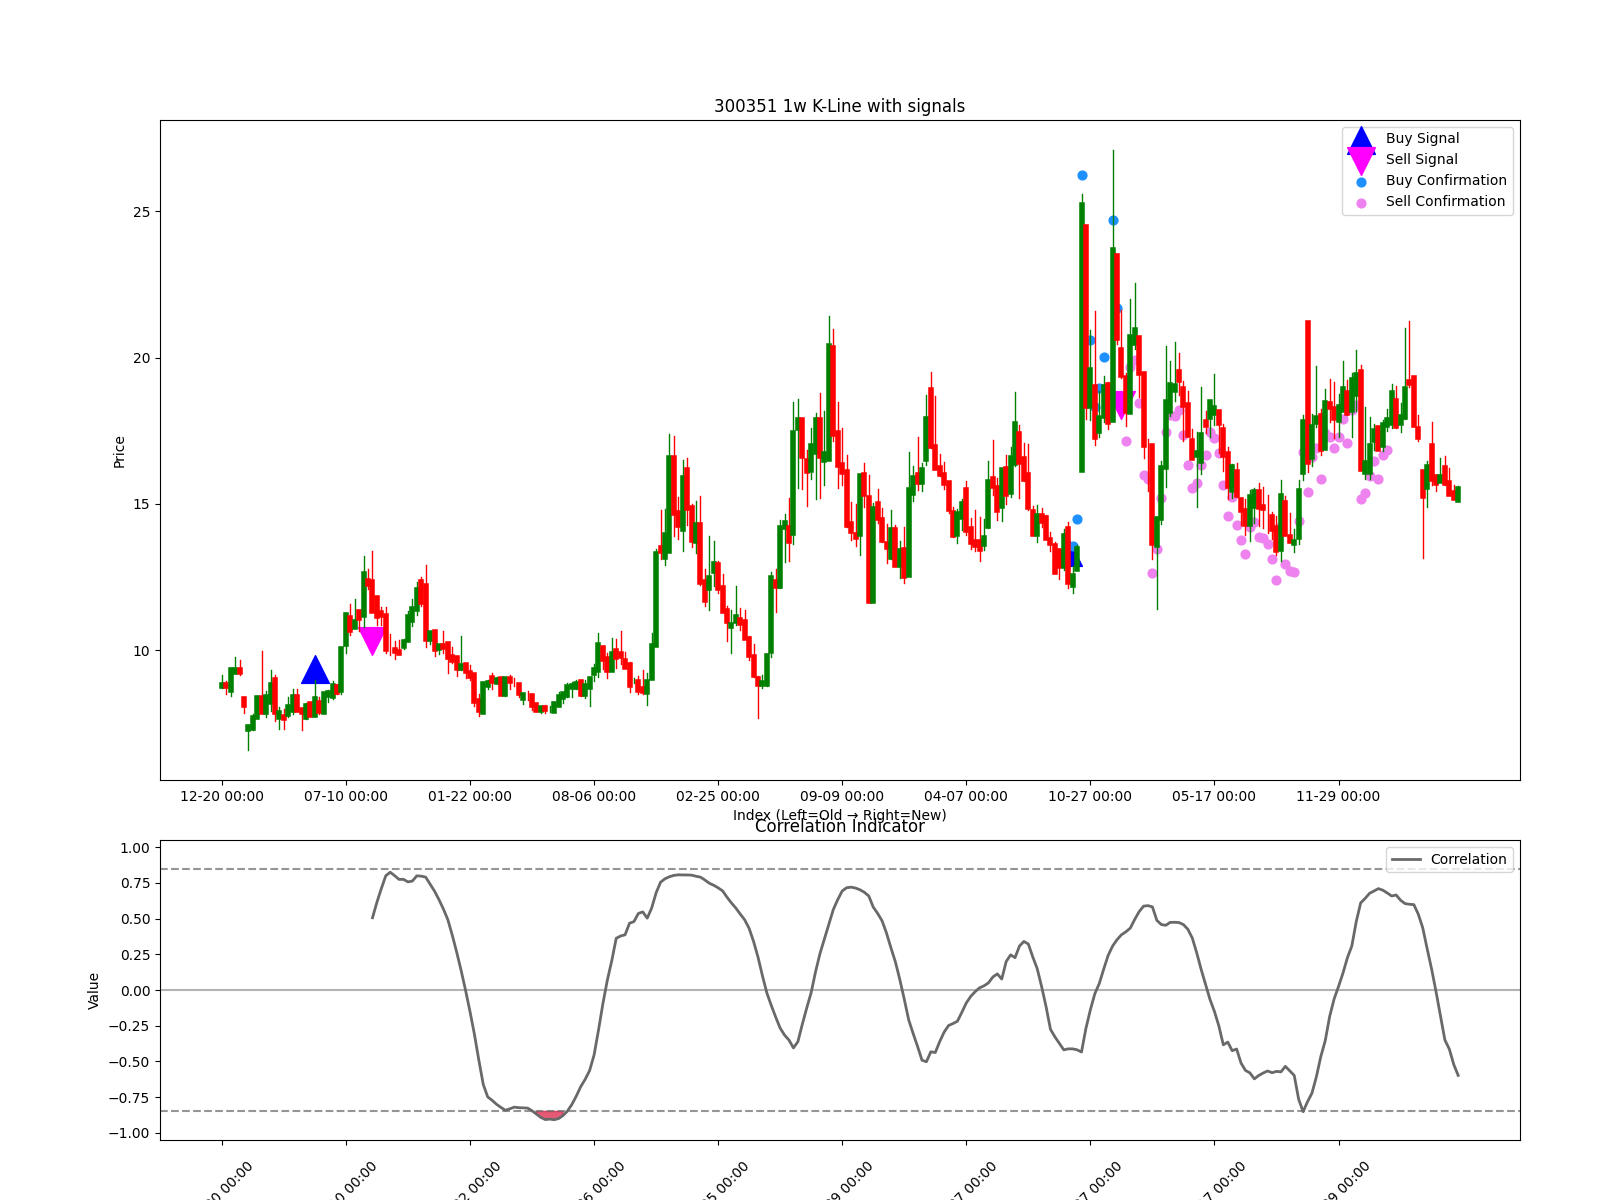
Task: Click the price axis tick '10'
Action: tap(140, 651)
